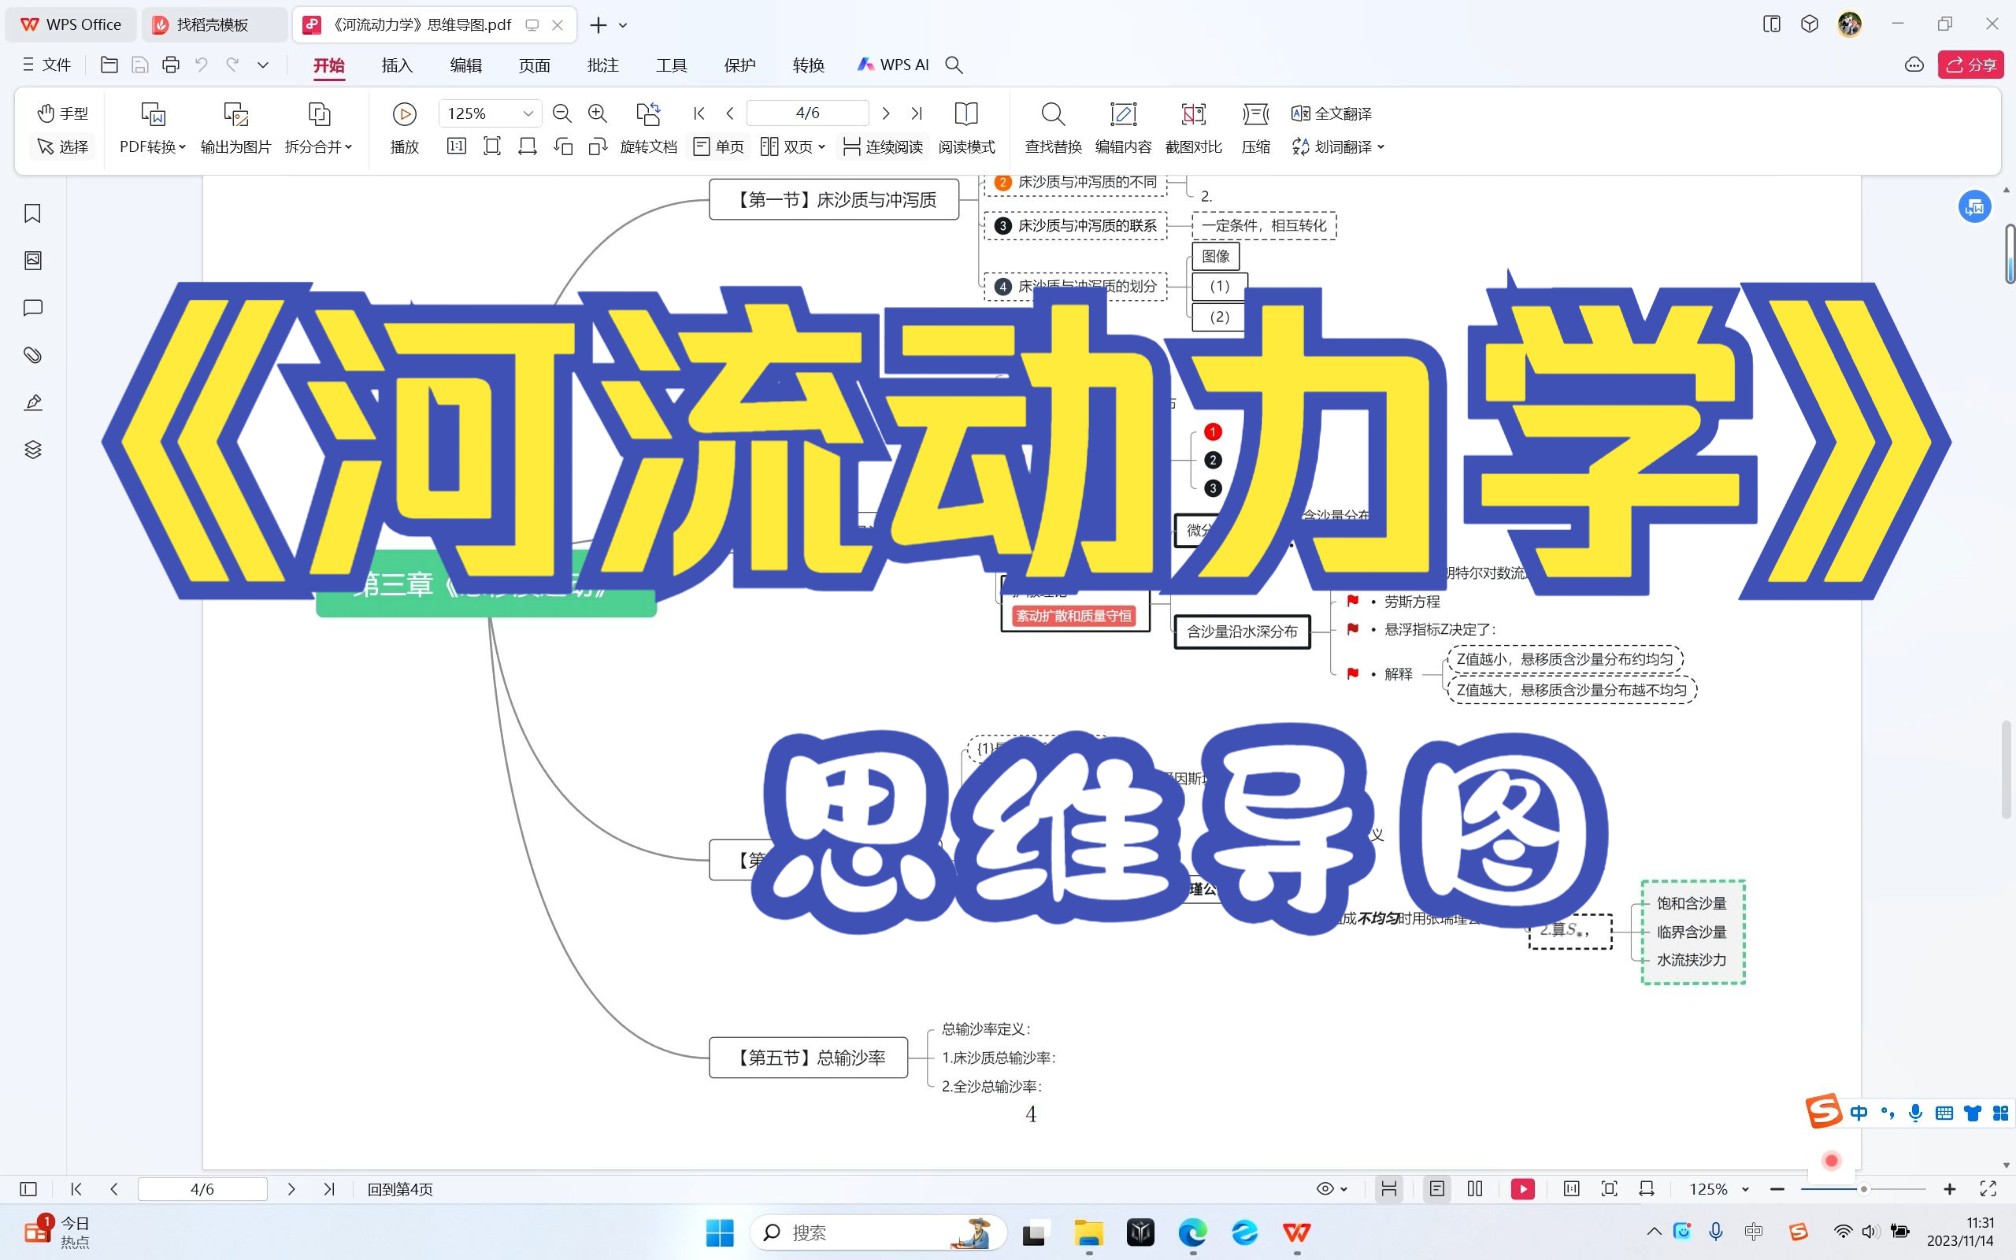
Task: Open Find and Replace tool
Action: (1053, 128)
